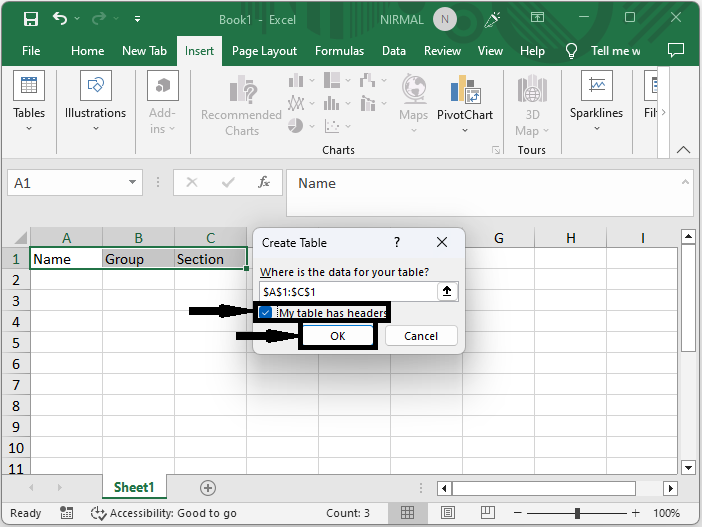Insert Combo Chart icon
The width and height of the screenshot is (702, 527).
(368, 103)
